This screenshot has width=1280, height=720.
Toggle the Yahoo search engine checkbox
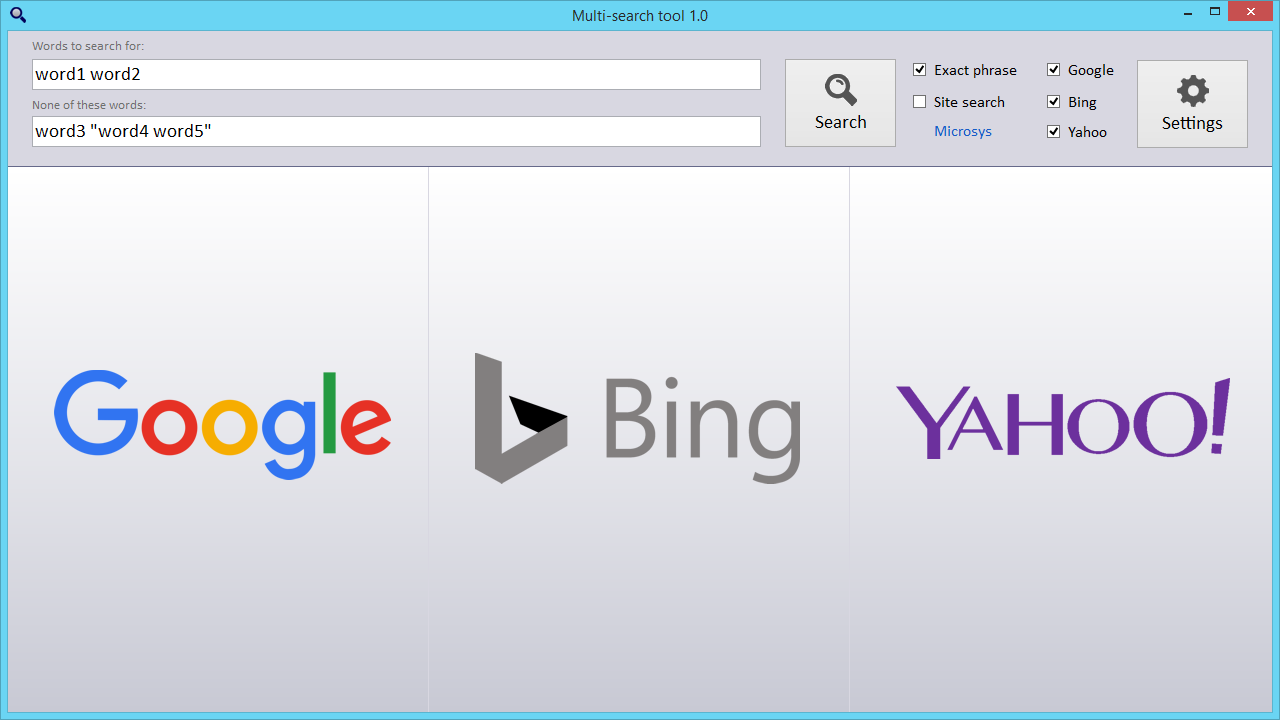(x=1054, y=132)
